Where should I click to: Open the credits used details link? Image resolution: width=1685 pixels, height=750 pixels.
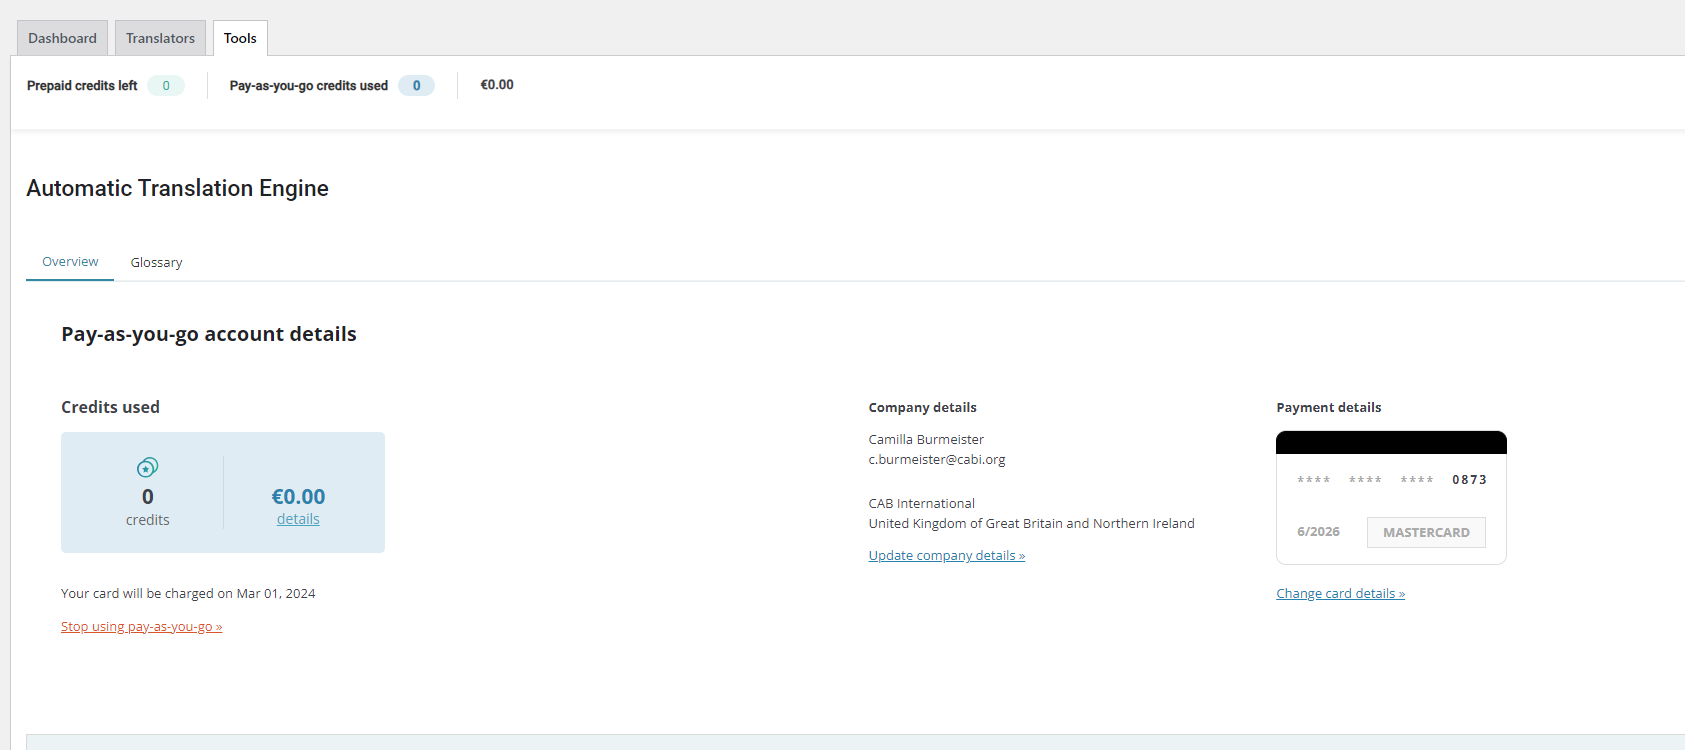pyautogui.click(x=298, y=519)
